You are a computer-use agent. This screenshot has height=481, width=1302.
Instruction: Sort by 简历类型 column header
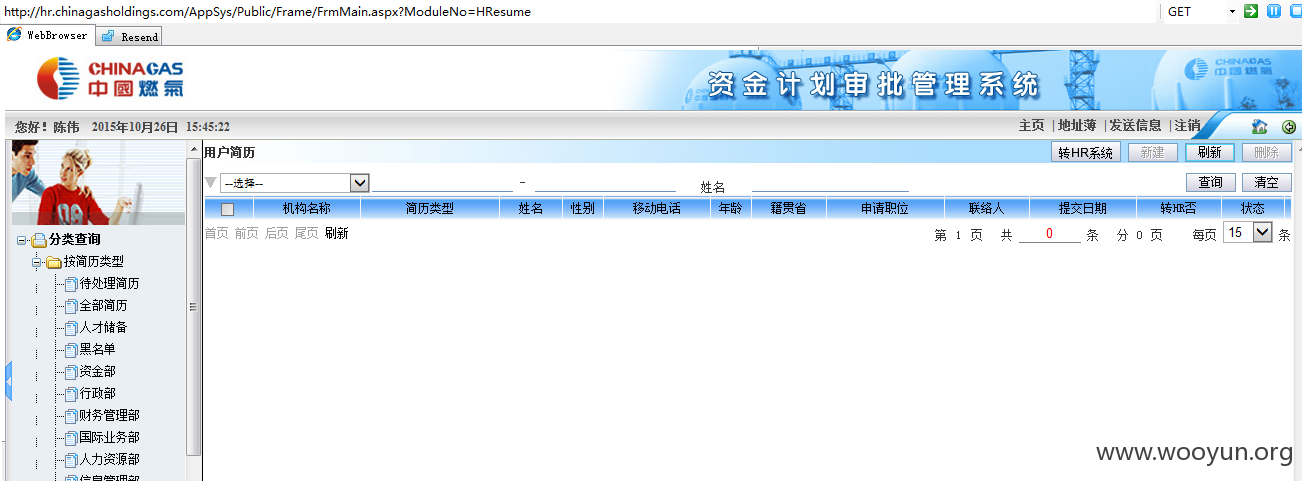(429, 209)
